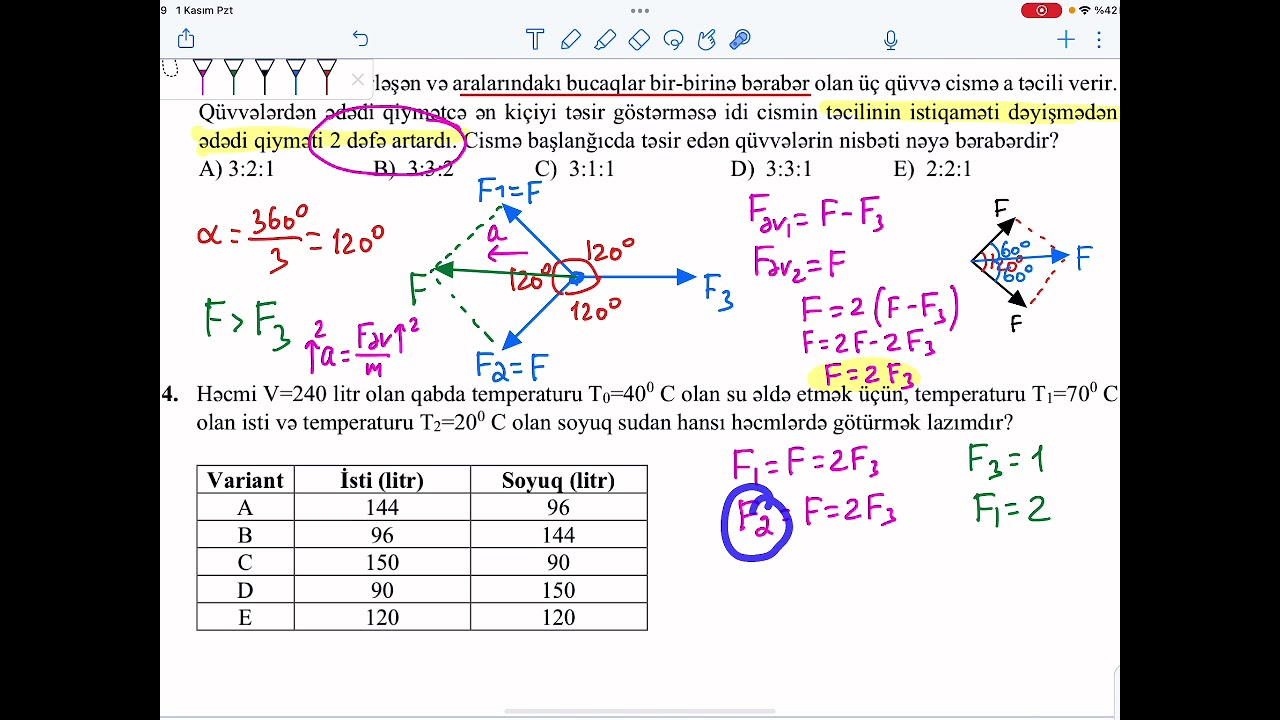Tap the "İsti (litr)" table header
This screenshot has width=1280, height=720.
(382, 480)
